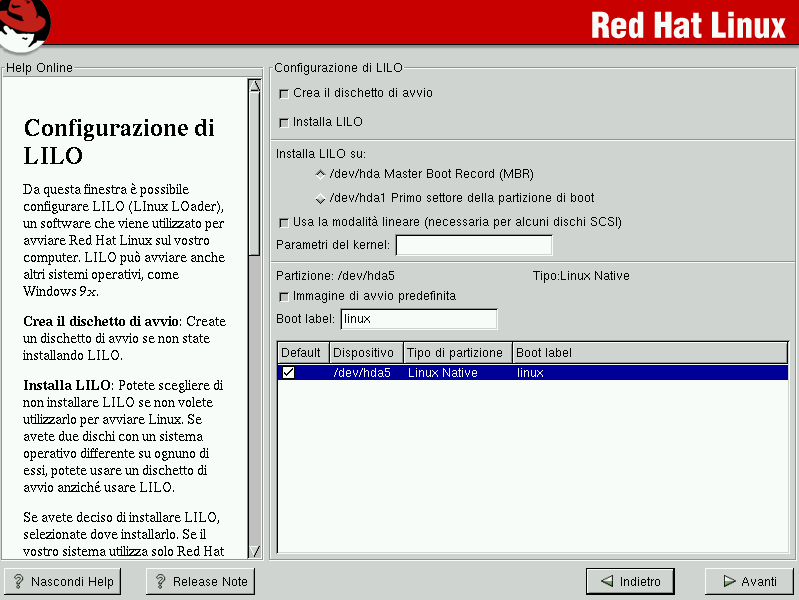
Task: Click the Boot label input field
Action: (419, 319)
